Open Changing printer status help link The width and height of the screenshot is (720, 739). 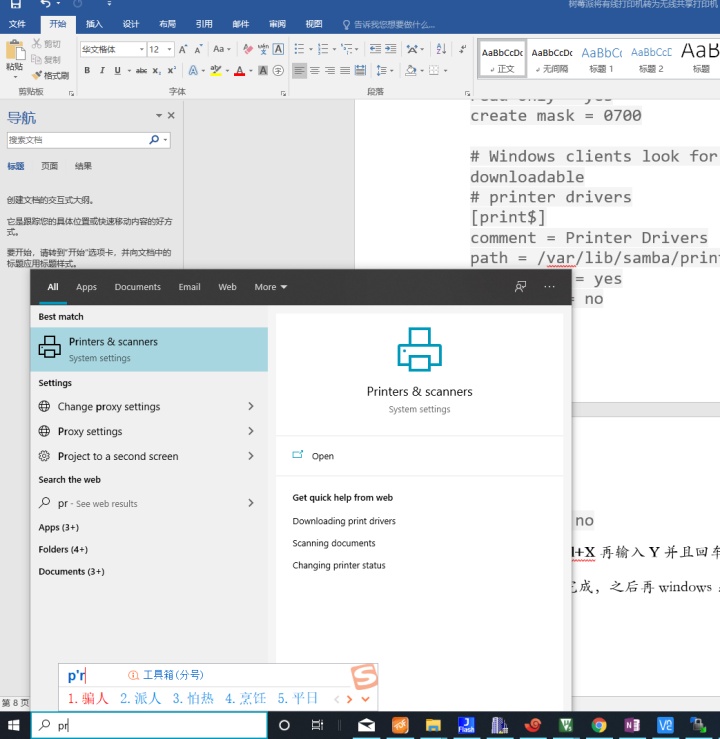(339, 565)
